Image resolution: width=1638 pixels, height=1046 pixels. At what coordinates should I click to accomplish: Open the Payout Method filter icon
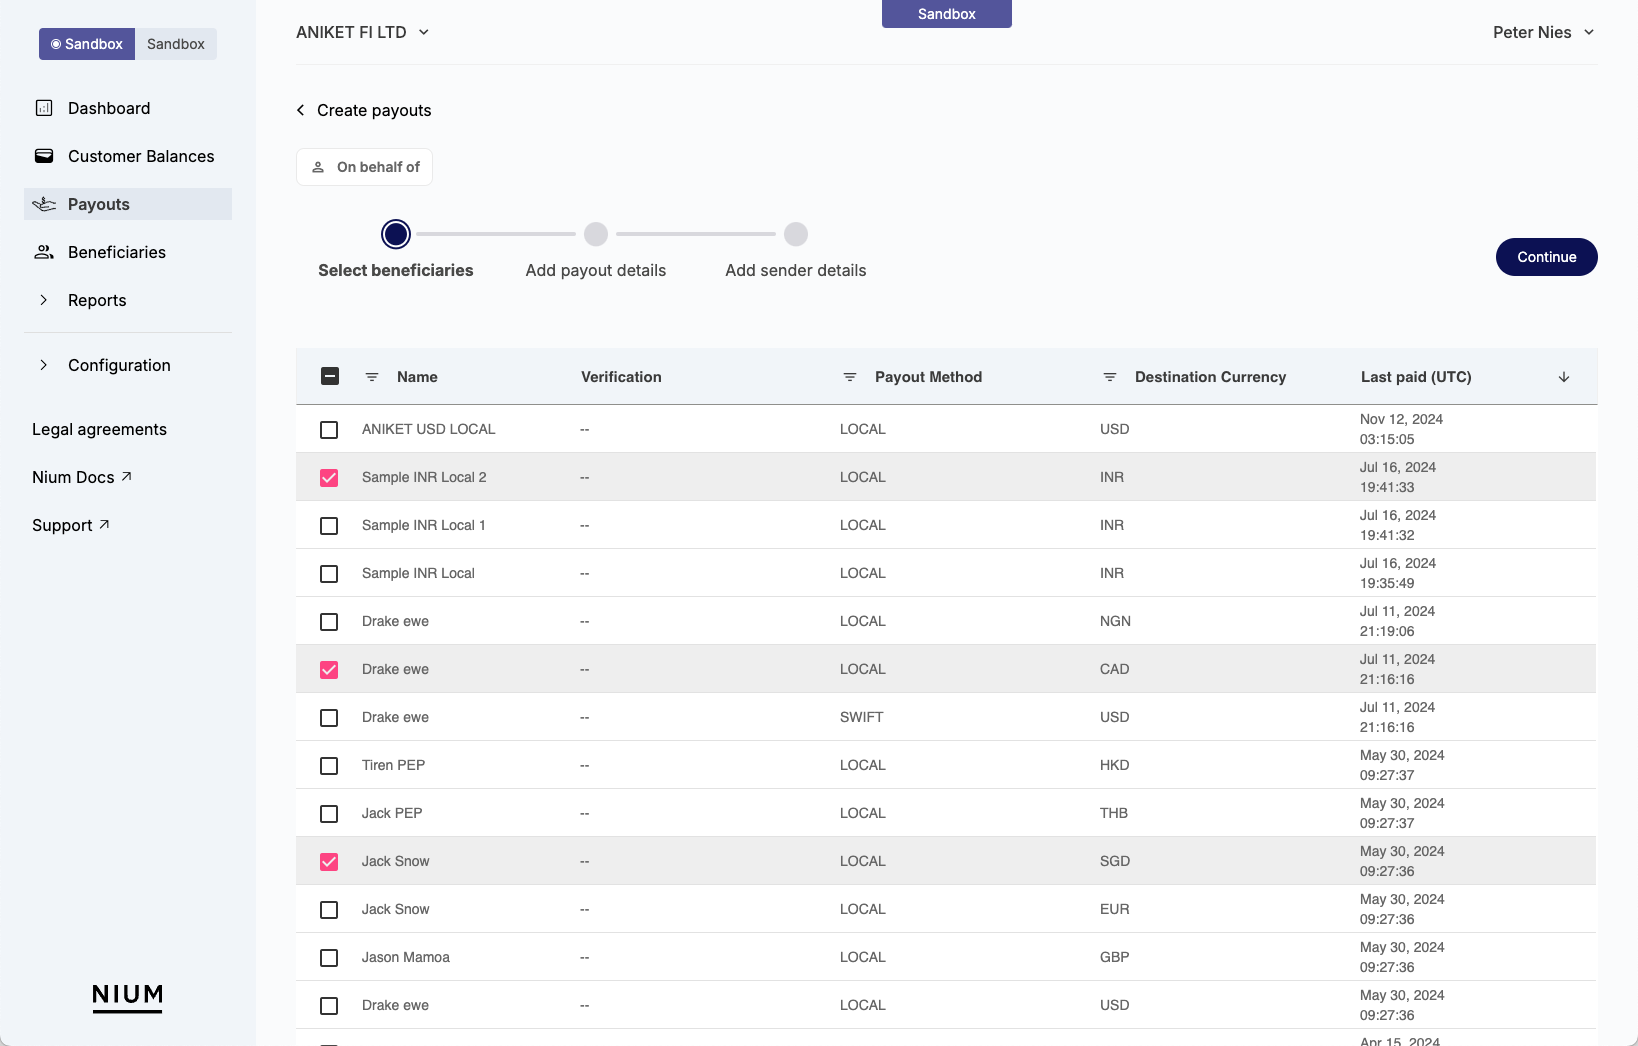click(850, 377)
